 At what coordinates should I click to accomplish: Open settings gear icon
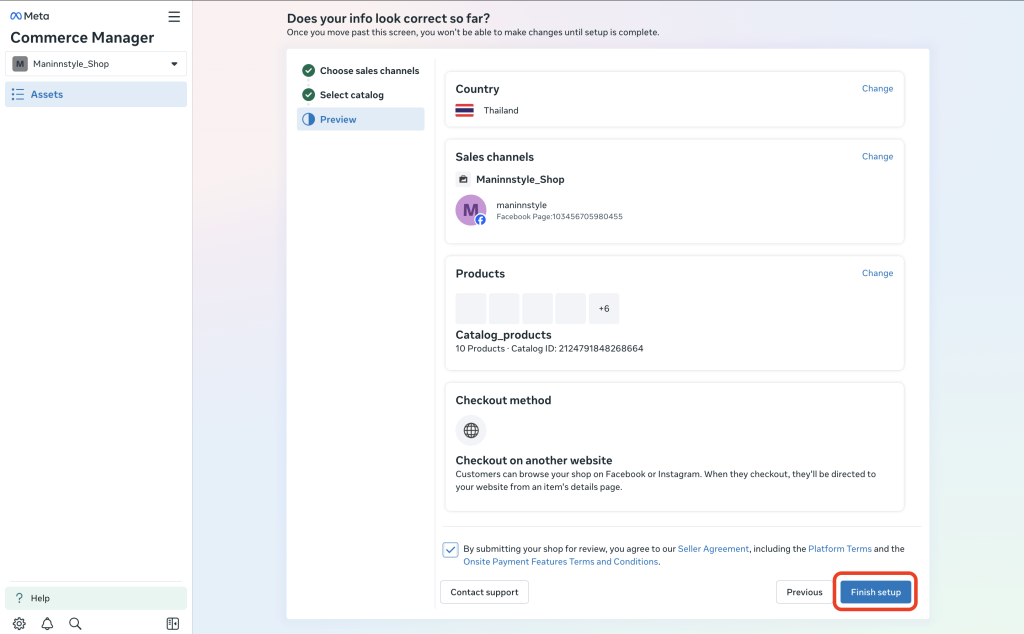pos(19,624)
